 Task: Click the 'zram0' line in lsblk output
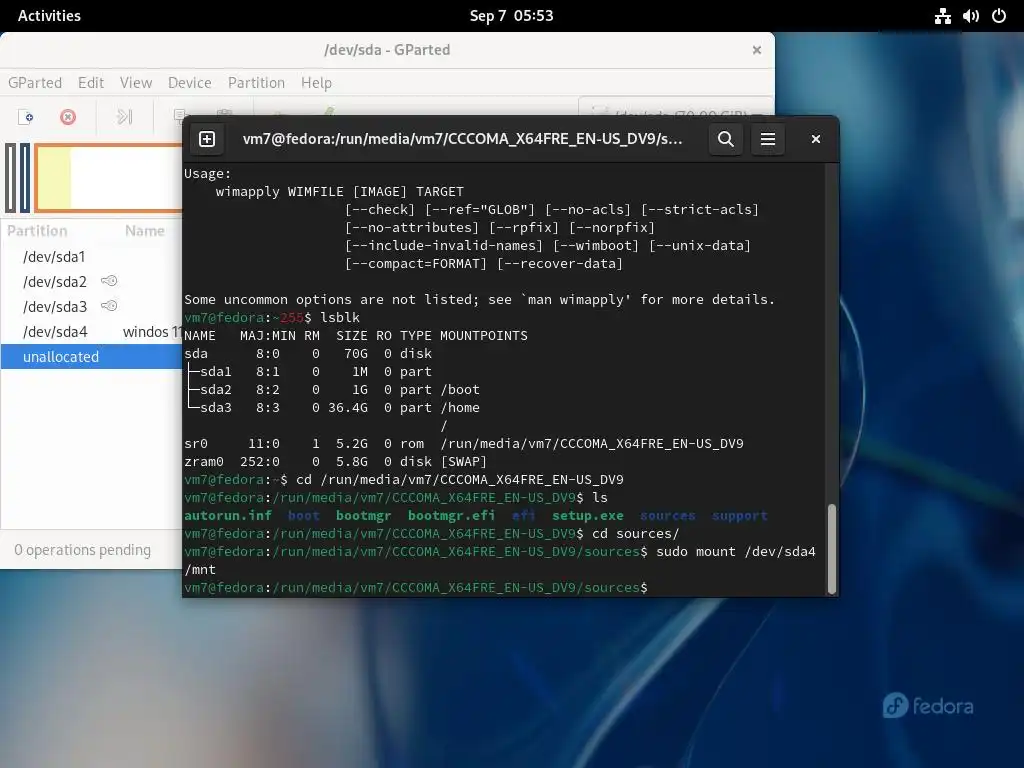[x=336, y=461]
